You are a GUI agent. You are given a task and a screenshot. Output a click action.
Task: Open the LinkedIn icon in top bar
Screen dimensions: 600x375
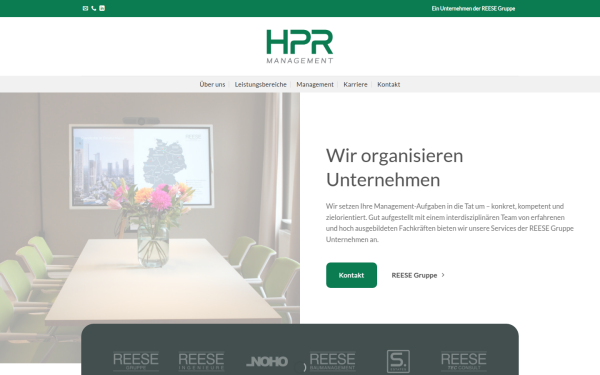(x=102, y=8)
